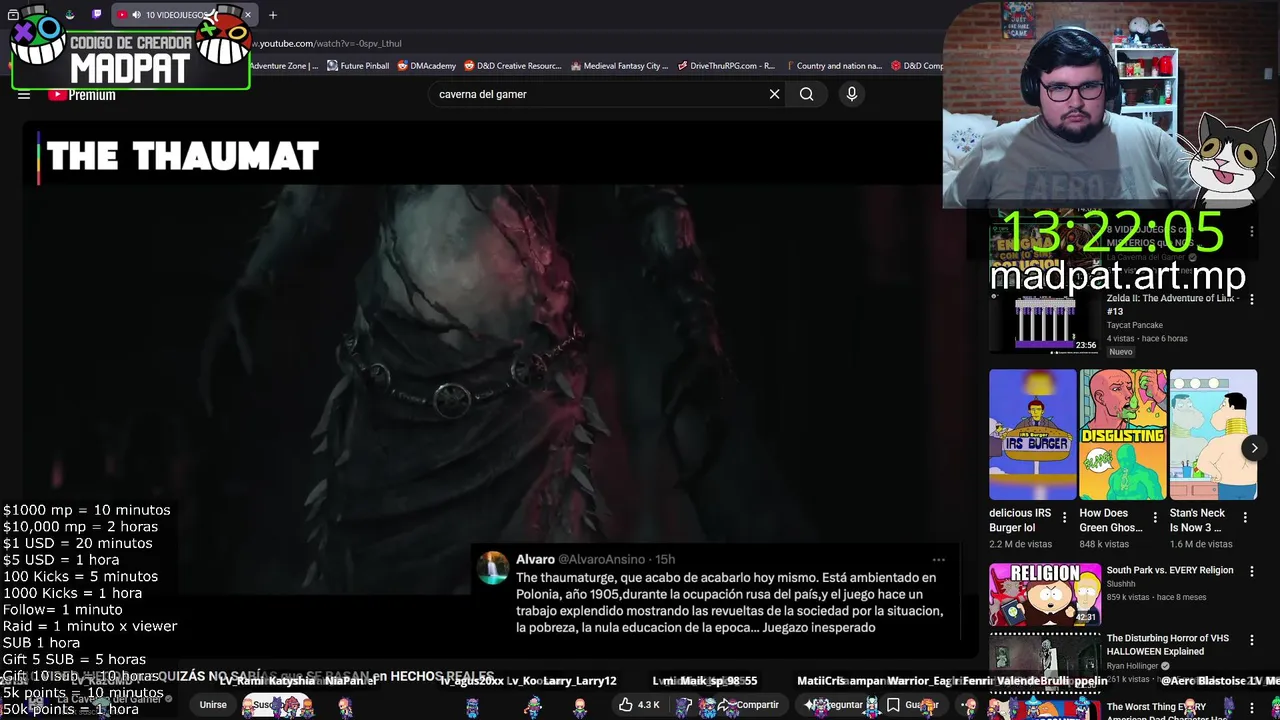
Task: Open the 'Stan's Neck Is Now 3...' short
Action: [1213, 434]
